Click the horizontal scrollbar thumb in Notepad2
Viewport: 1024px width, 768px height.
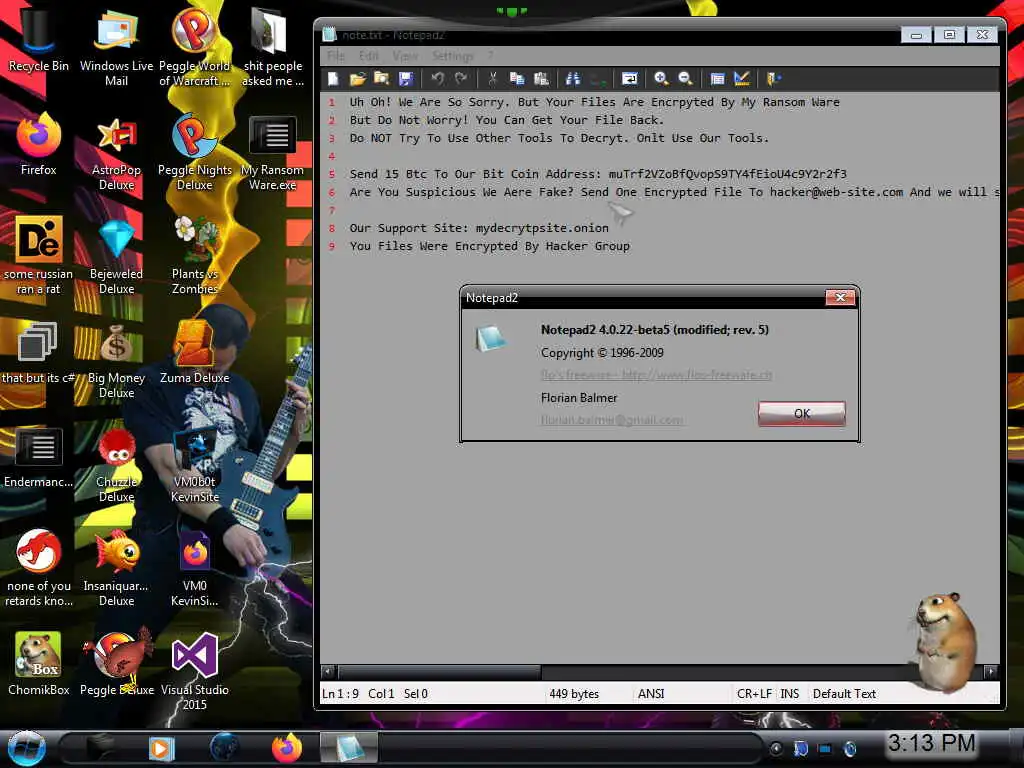point(439,671)
